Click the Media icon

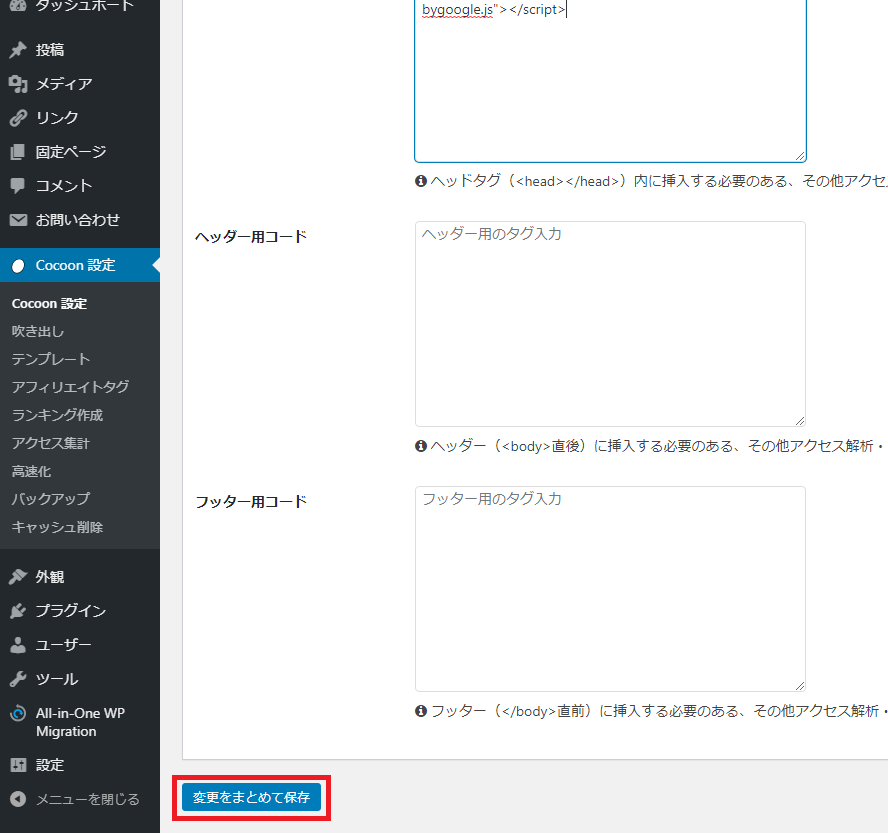[x=18, y=84]
